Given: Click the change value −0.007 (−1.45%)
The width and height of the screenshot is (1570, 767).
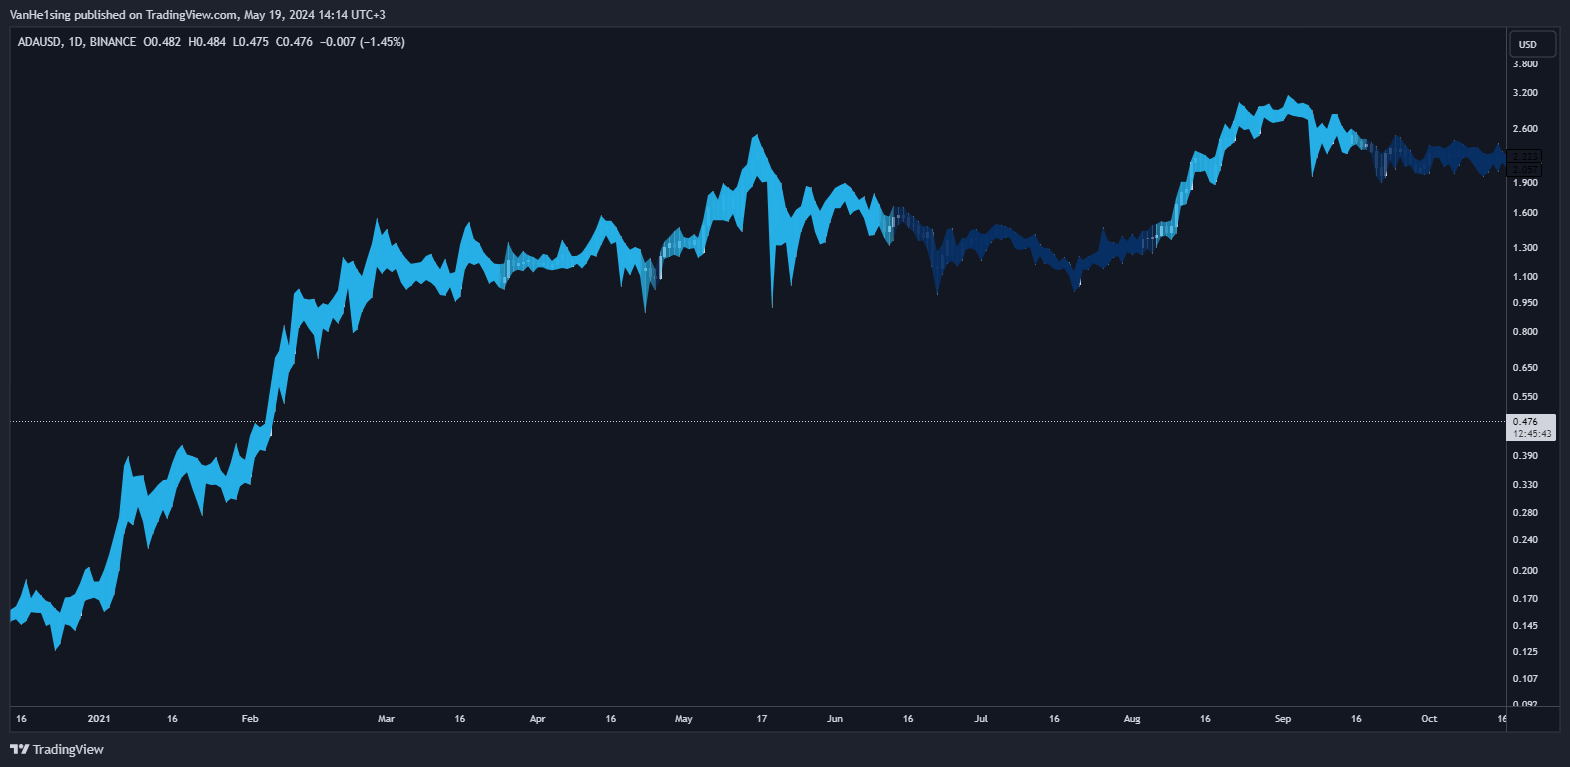Looking at the screenshot, I should (362, 42).
